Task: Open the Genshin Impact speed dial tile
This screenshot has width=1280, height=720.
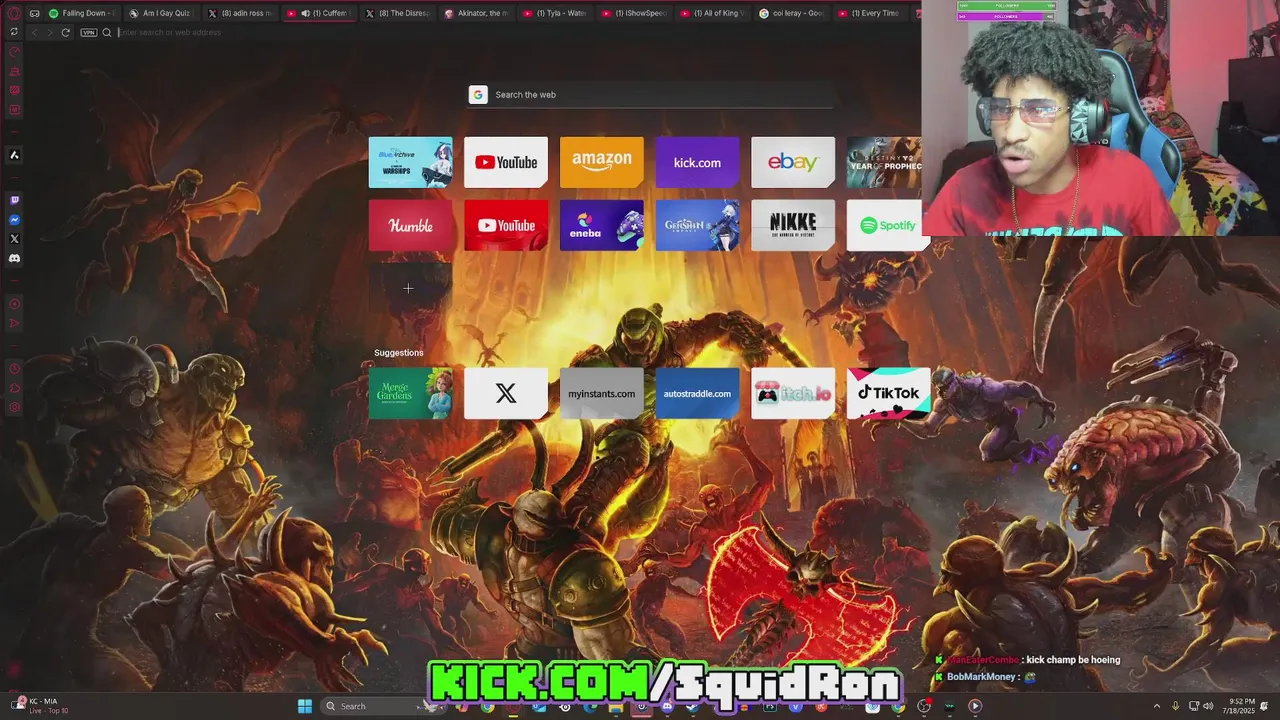Action: point(697,225)
